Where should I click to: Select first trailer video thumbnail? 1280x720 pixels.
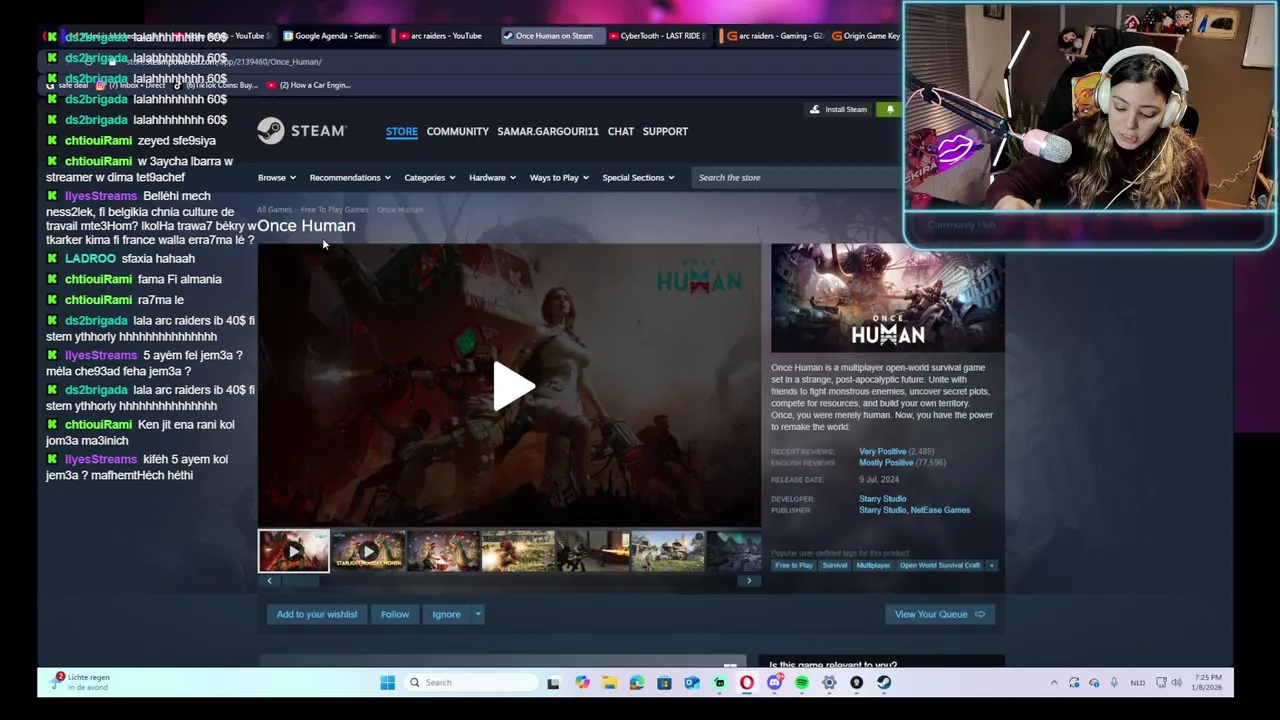(x=293, y=551)
